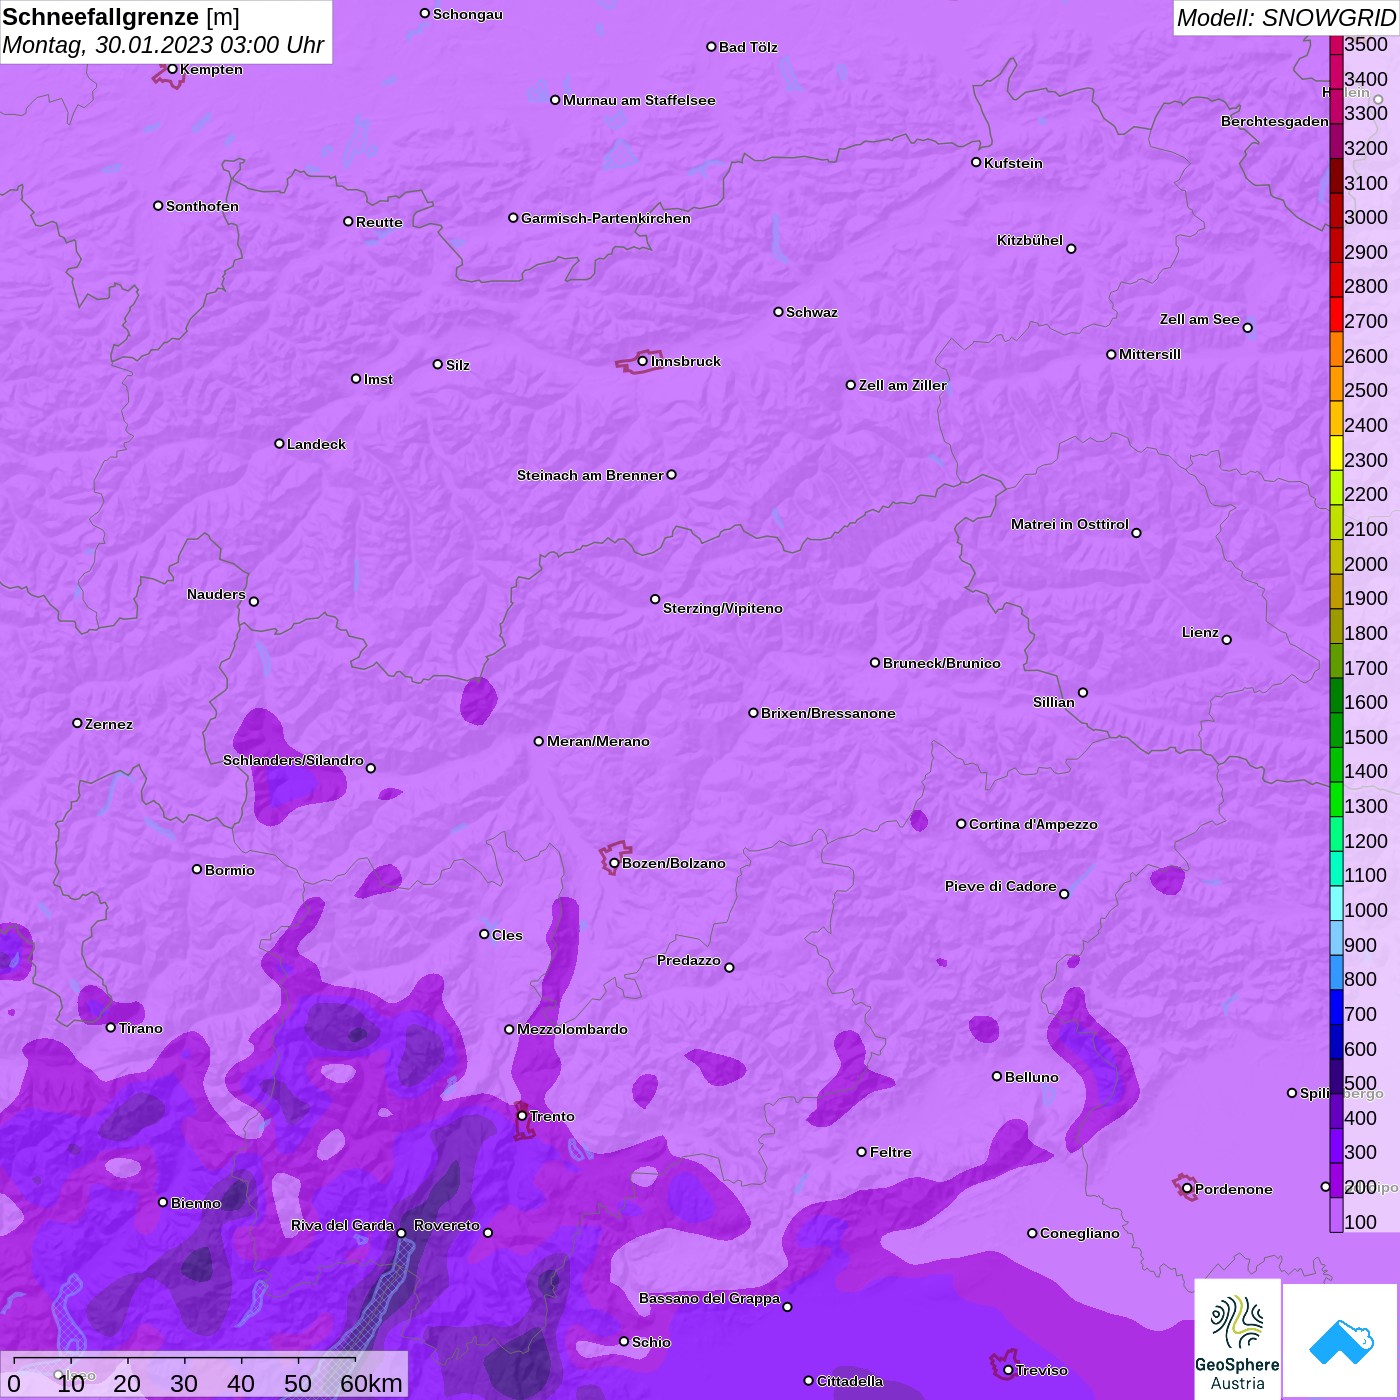Click the 'Zell am Ziller' label

tap(903, 385)
